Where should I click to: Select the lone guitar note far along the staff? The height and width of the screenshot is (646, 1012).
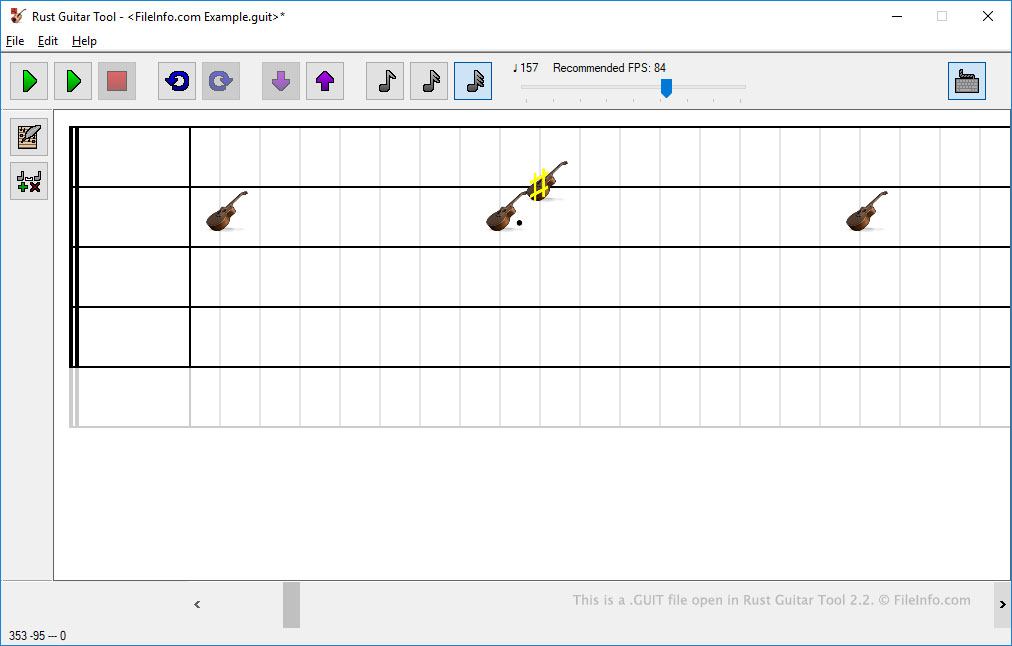867,211
